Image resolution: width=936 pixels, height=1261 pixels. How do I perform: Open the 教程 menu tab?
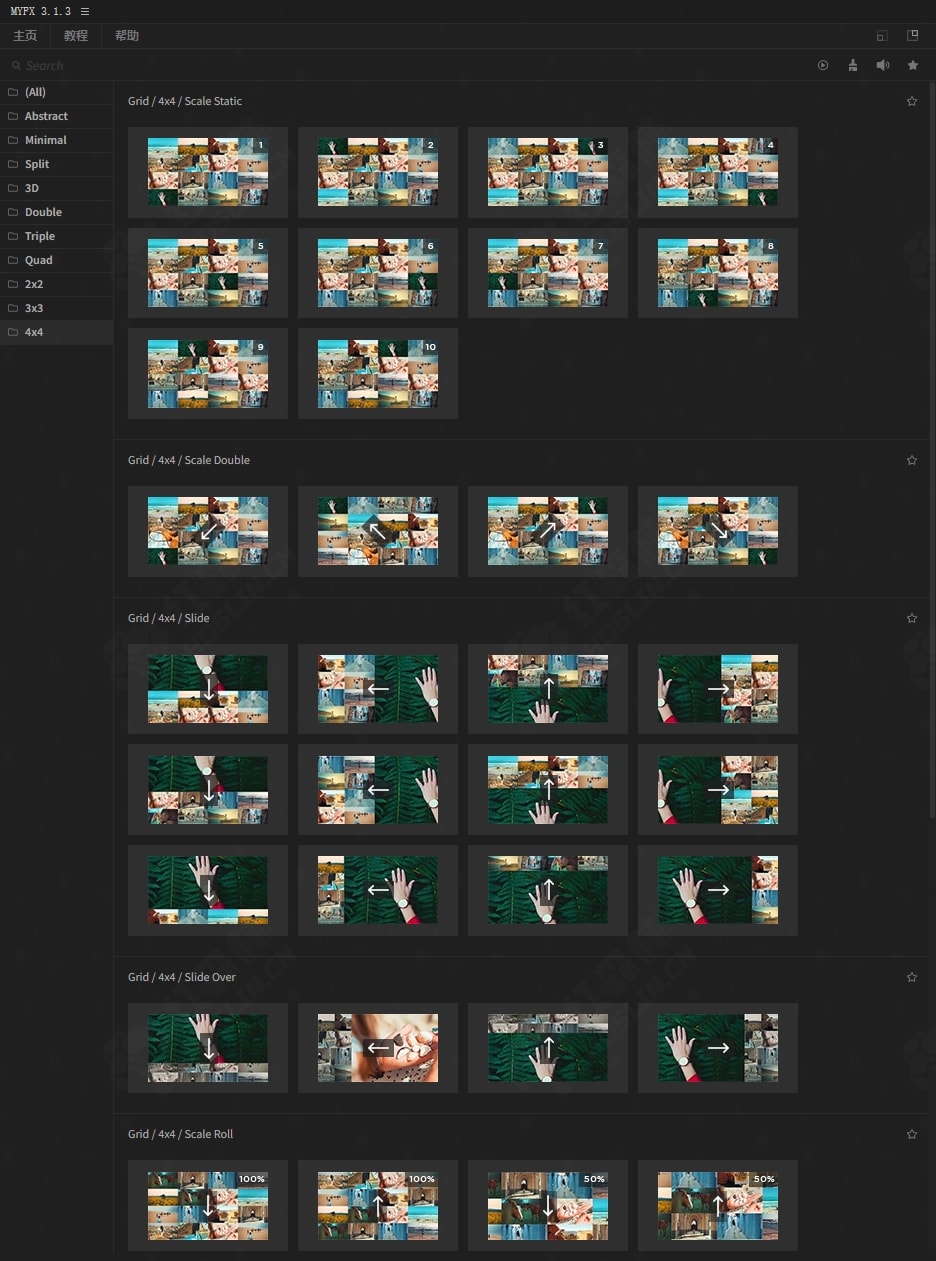click(x=76, y=36)
